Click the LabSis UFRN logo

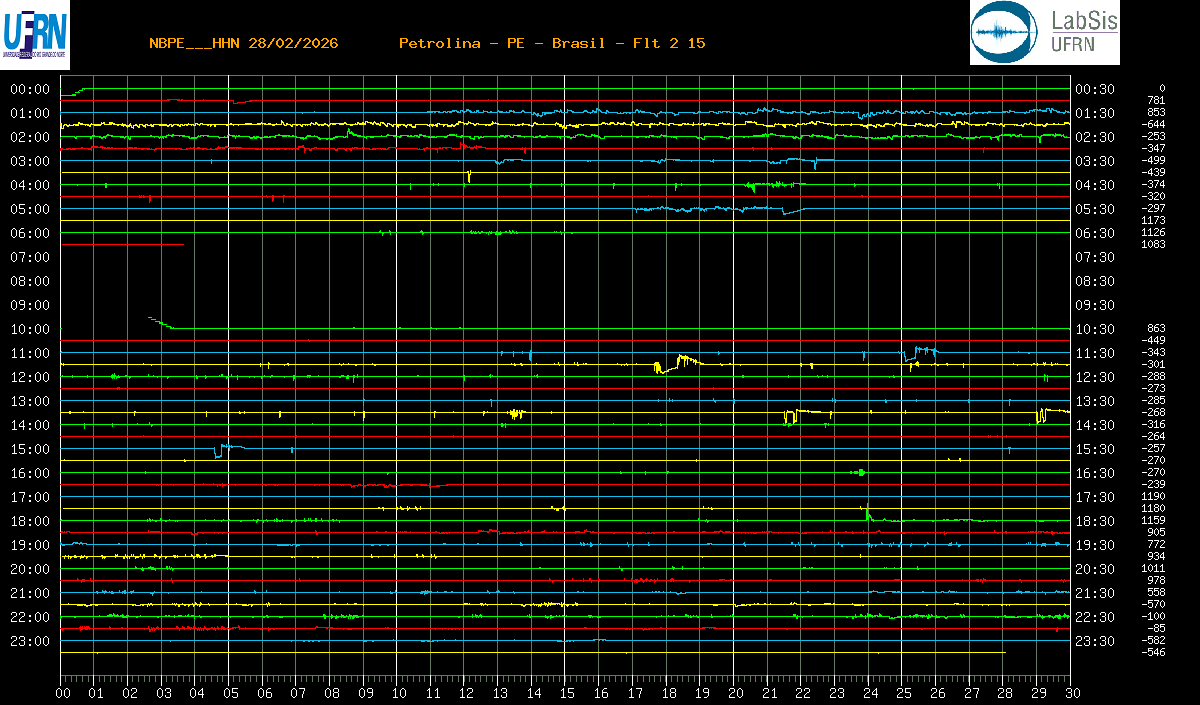coord(1044,33)
